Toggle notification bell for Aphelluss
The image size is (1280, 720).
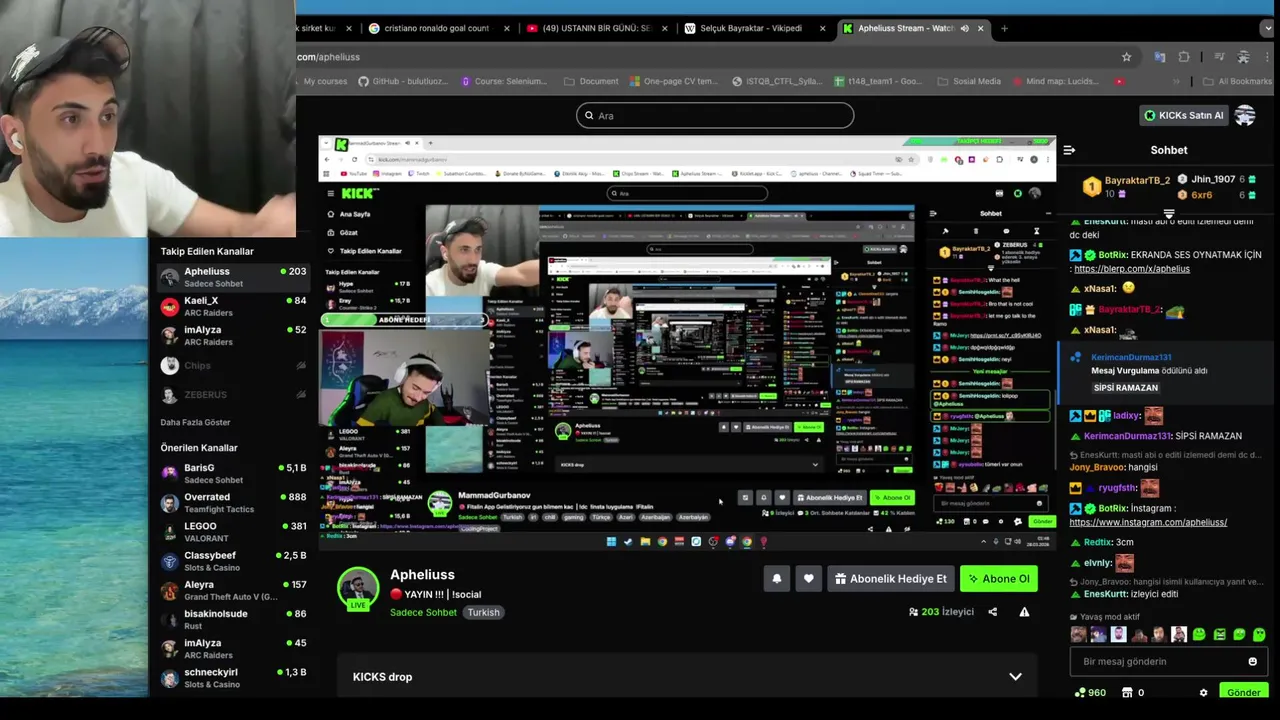click(x=776, y=579)
